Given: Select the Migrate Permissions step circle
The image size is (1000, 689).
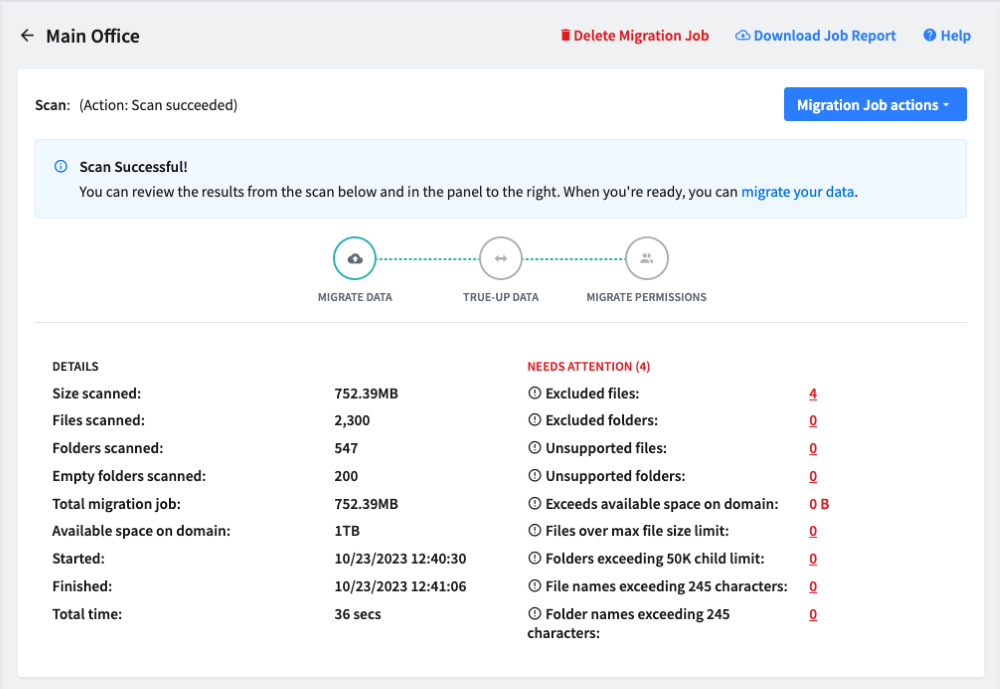Looking at the screenshot, I should pos(646,259).
